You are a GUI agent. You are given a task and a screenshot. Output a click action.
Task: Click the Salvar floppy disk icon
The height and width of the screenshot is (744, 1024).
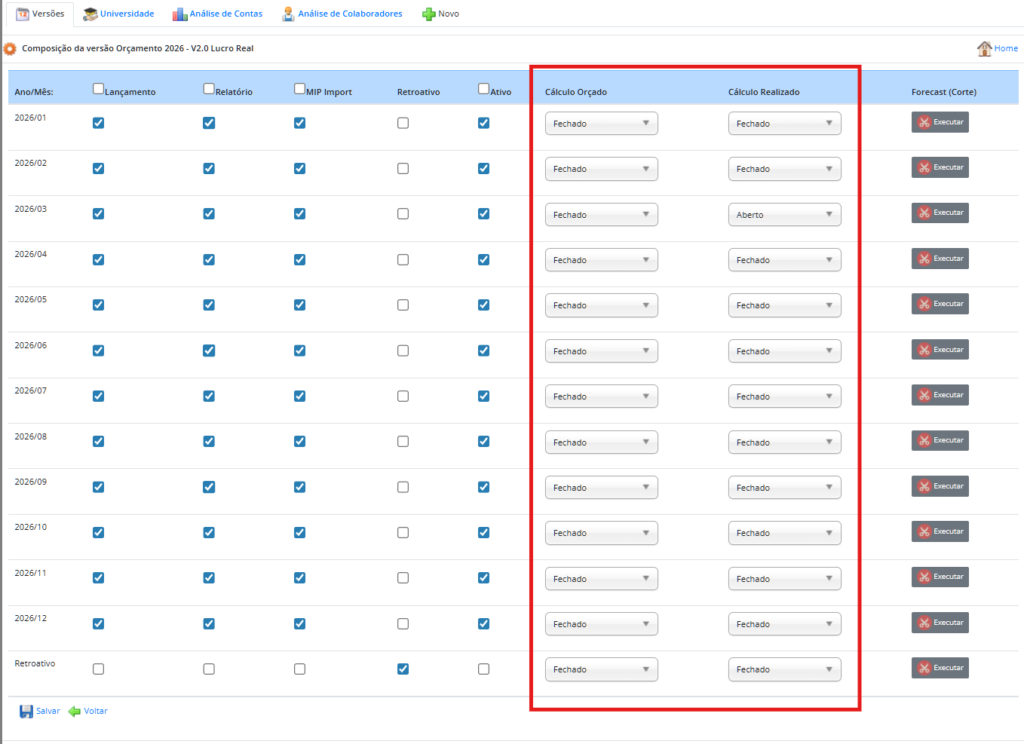[x=26, y=711]
